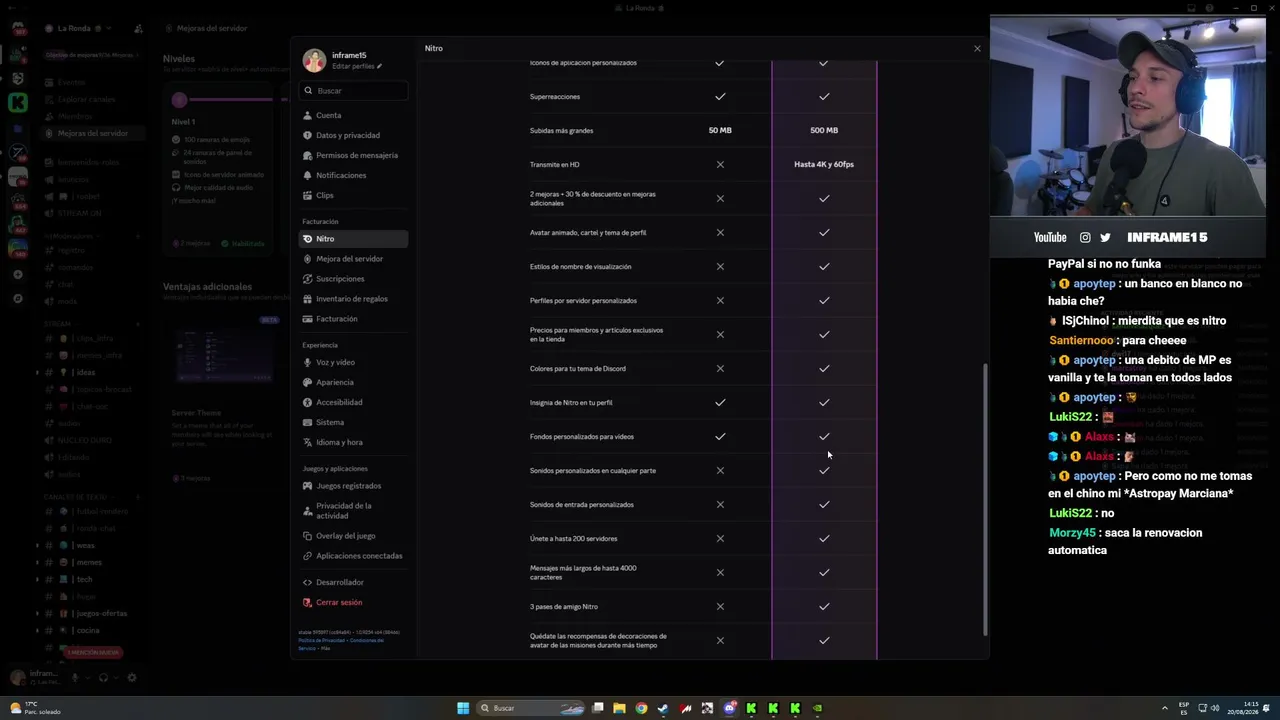Open Permisos de mensajería settings icon
Image resolution: width=1280 pixels, height=720 pixels.
point(308,155)
